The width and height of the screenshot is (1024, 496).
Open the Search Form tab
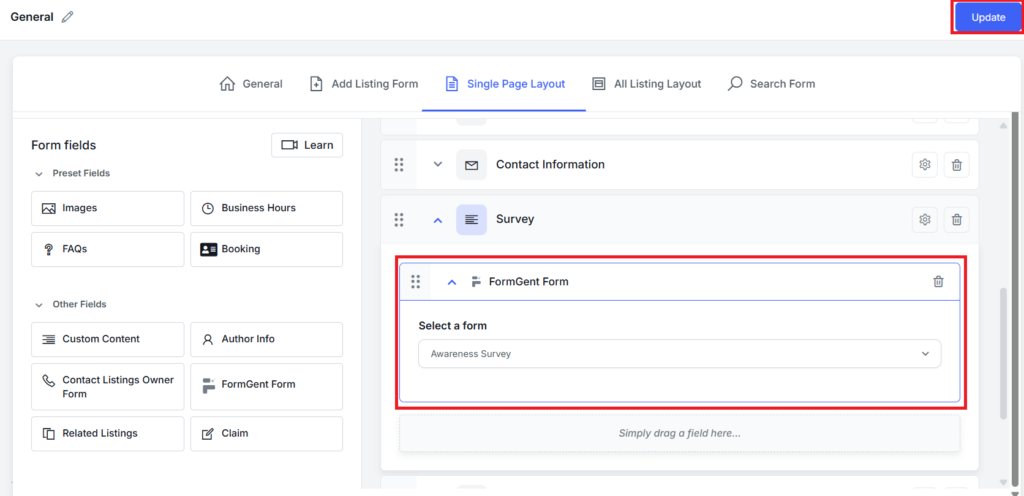click(x=771, y=84)
